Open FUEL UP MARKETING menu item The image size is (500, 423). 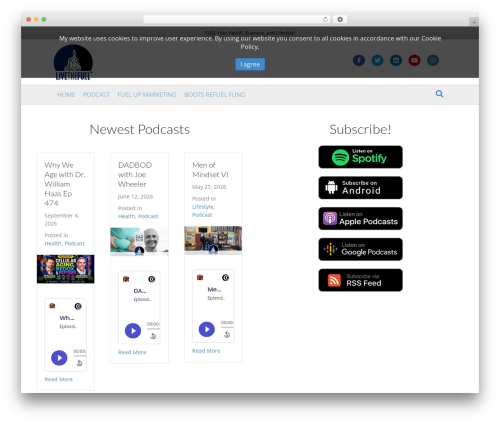click(147, 95)
